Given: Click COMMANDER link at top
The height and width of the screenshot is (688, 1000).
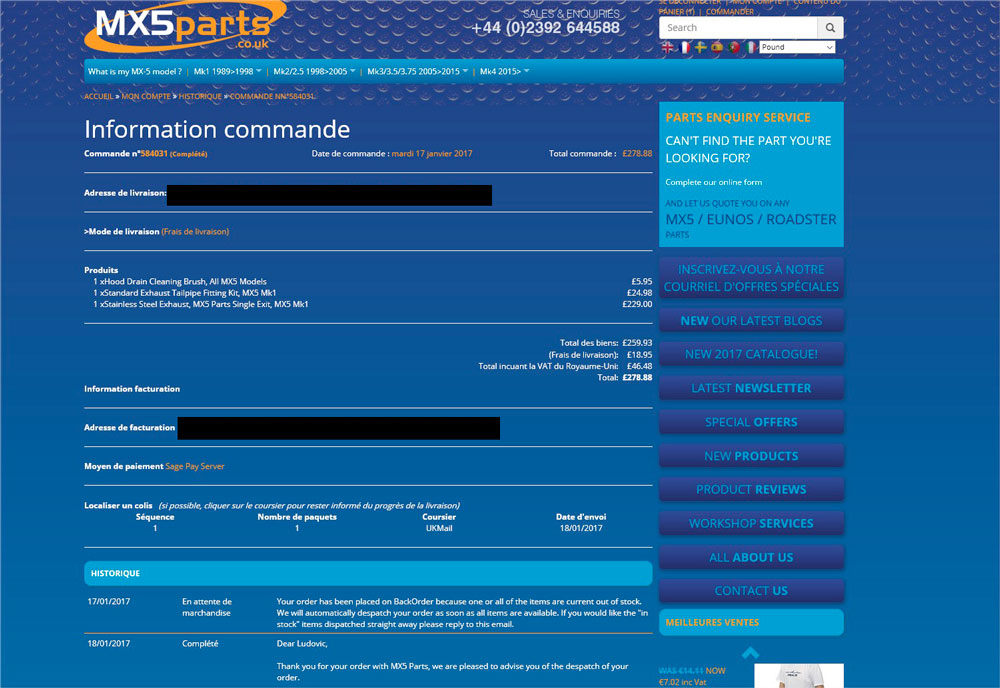Looking at the screenshot, I should (x=730, y=11).
